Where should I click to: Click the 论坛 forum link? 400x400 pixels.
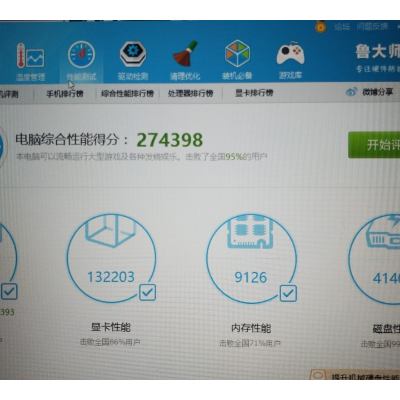pyautogui.click(x=342, y=27)
